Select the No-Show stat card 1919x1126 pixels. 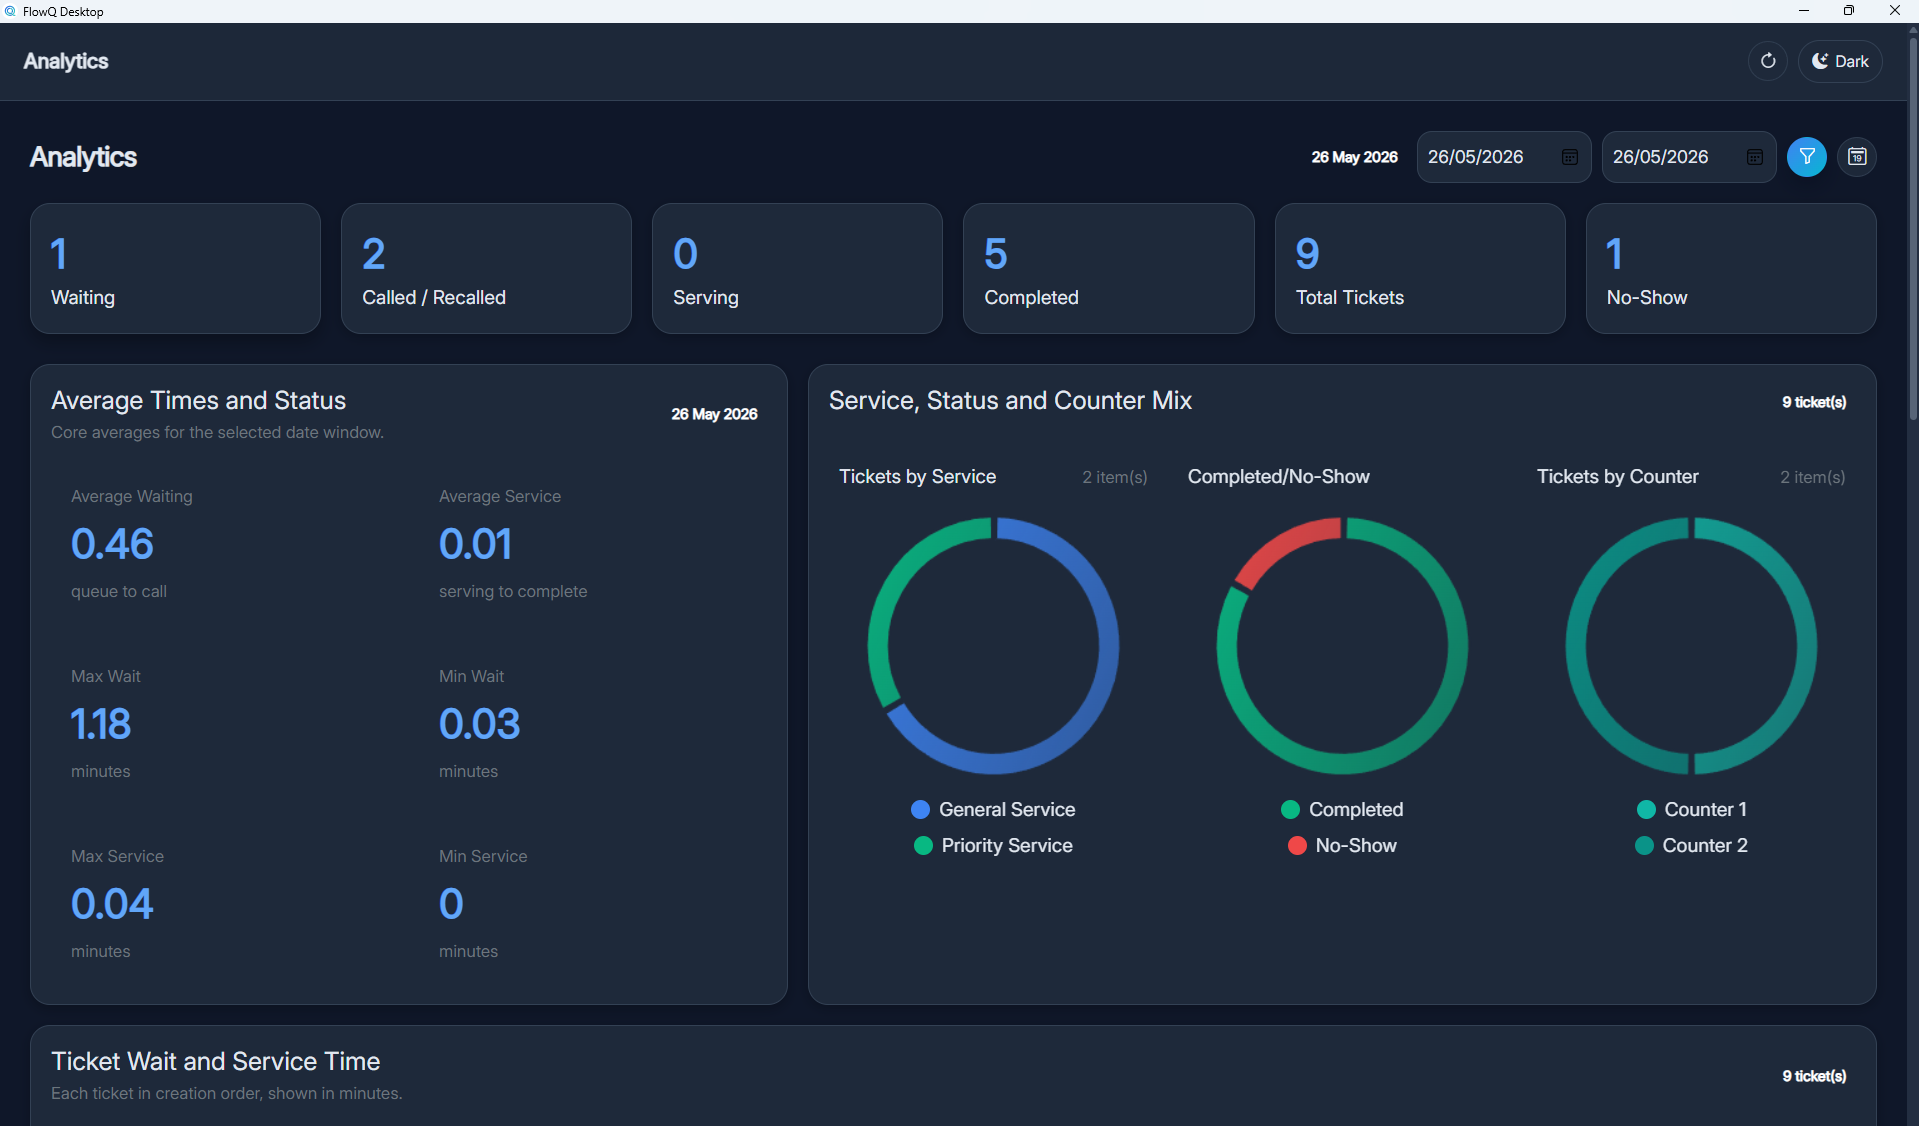pyautogui.click(x=1730, y=269)
